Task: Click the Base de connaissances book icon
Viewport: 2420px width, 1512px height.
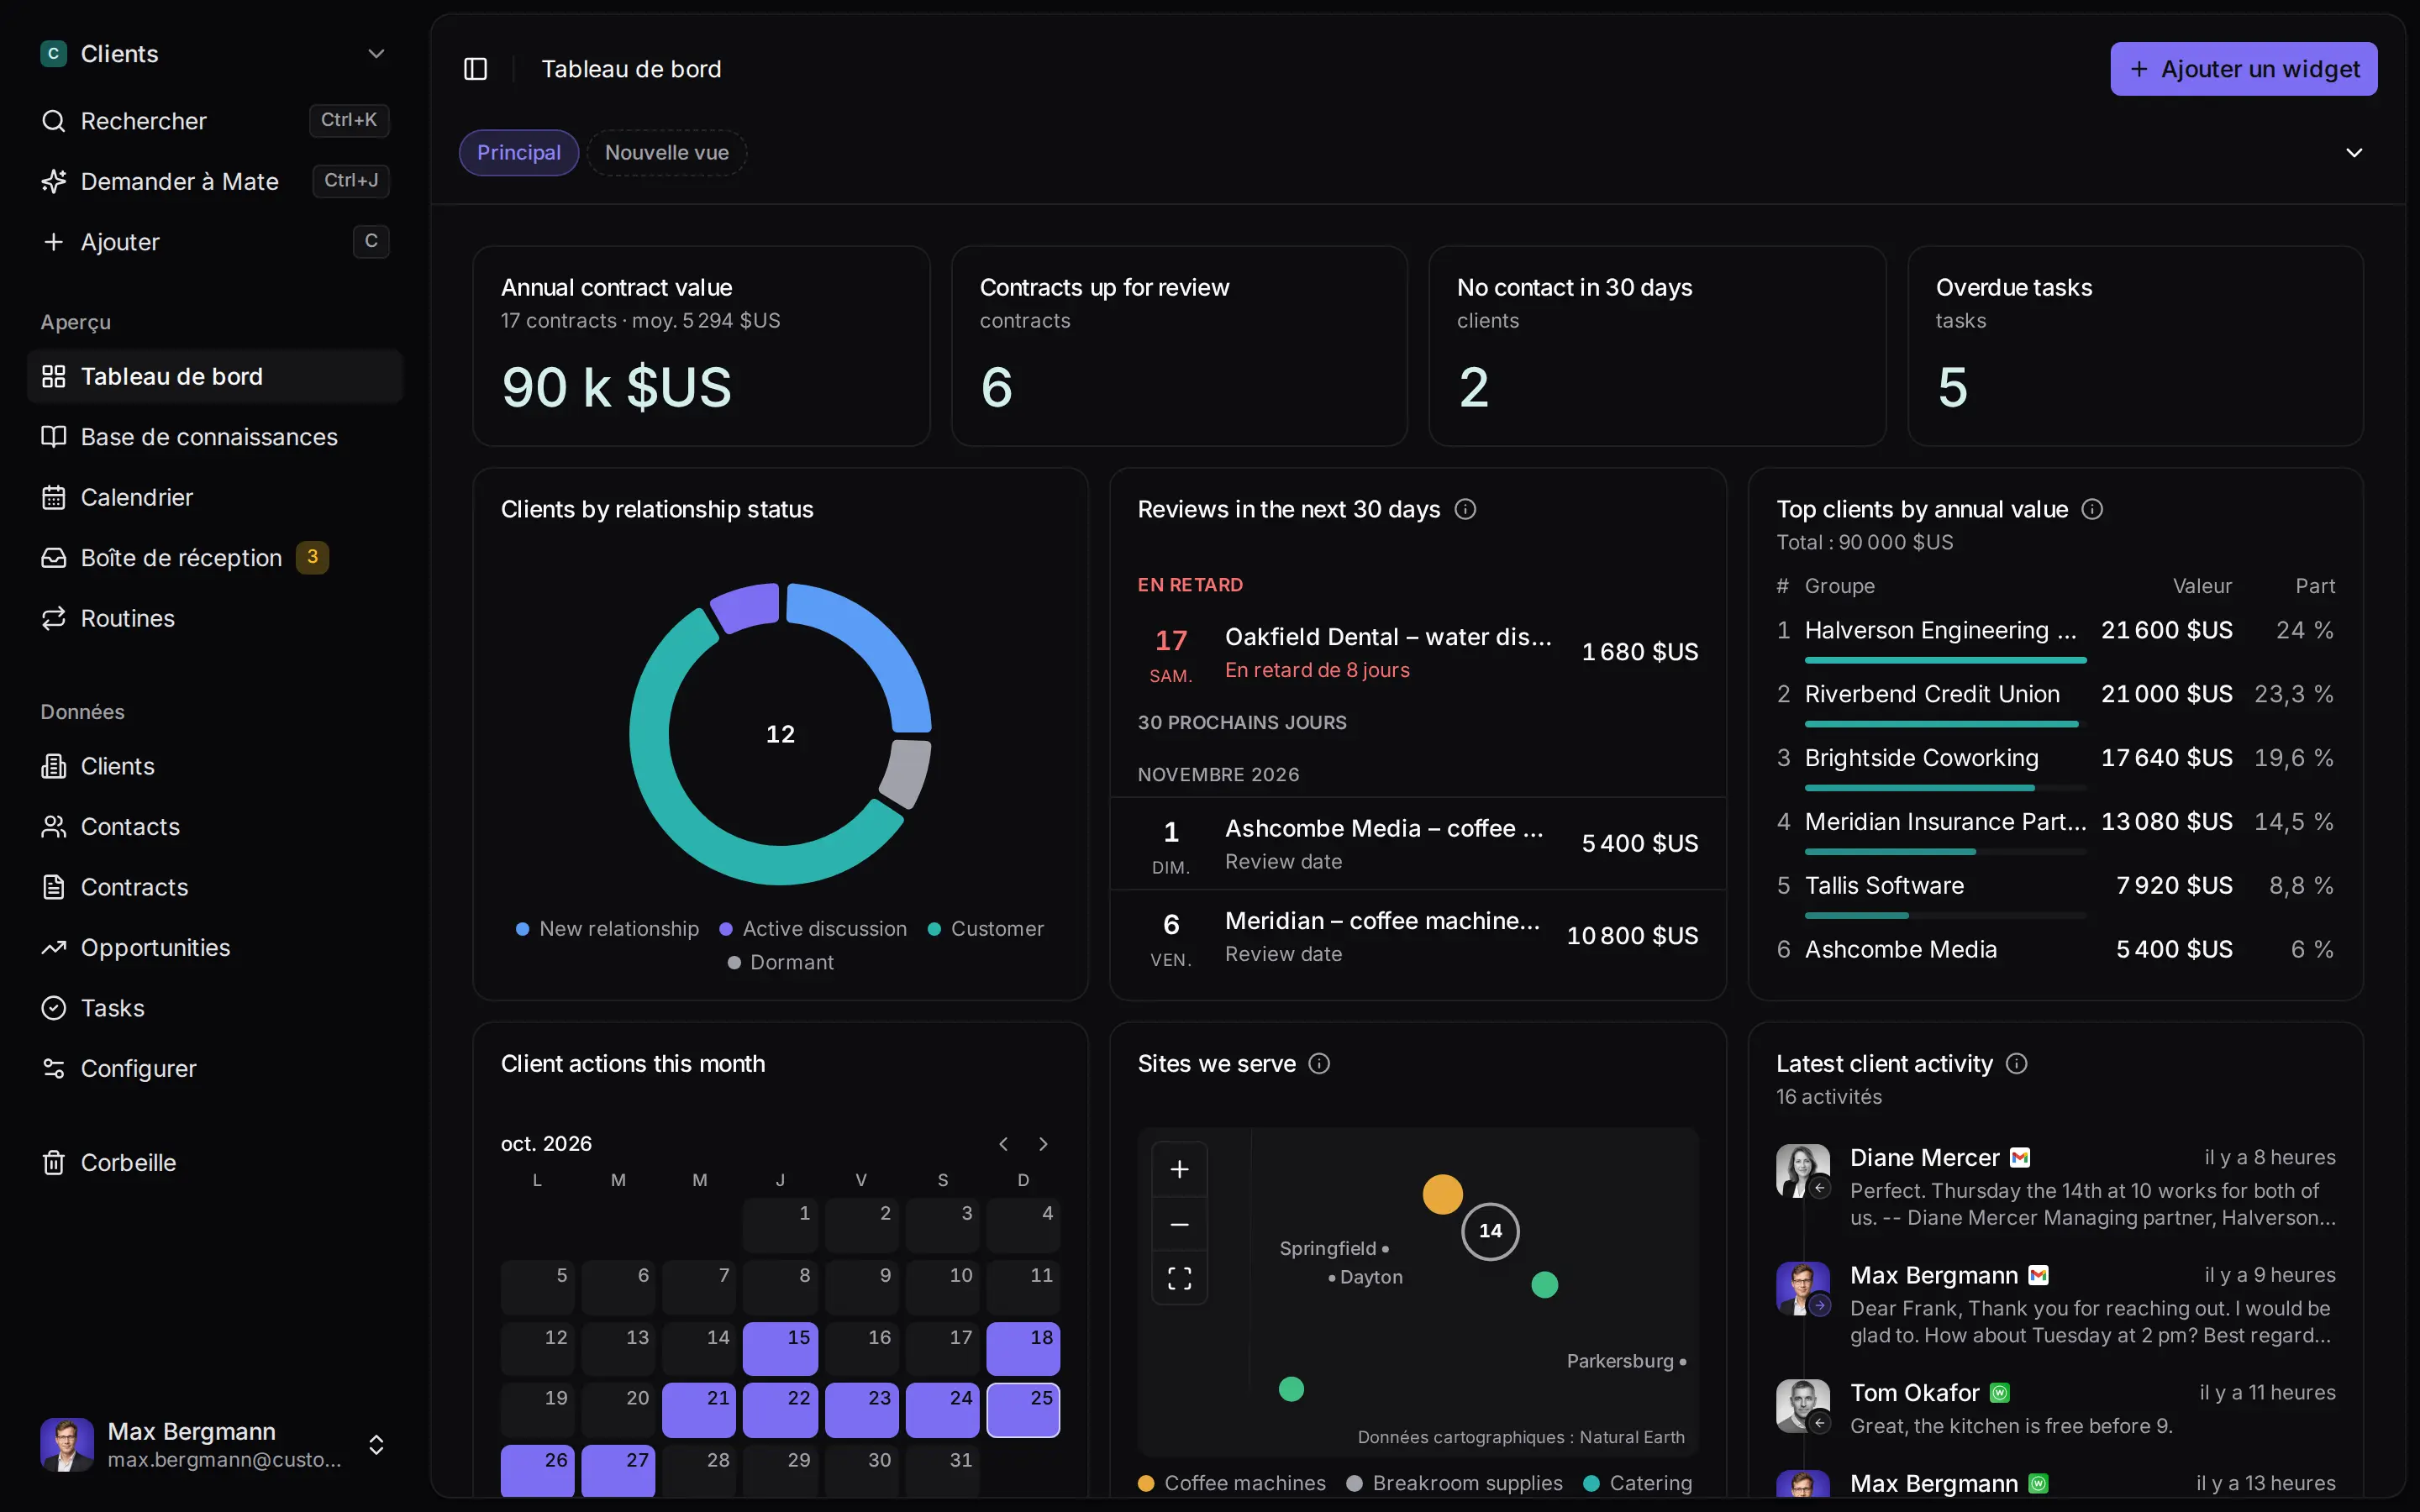Action: (x=53, y=437)
